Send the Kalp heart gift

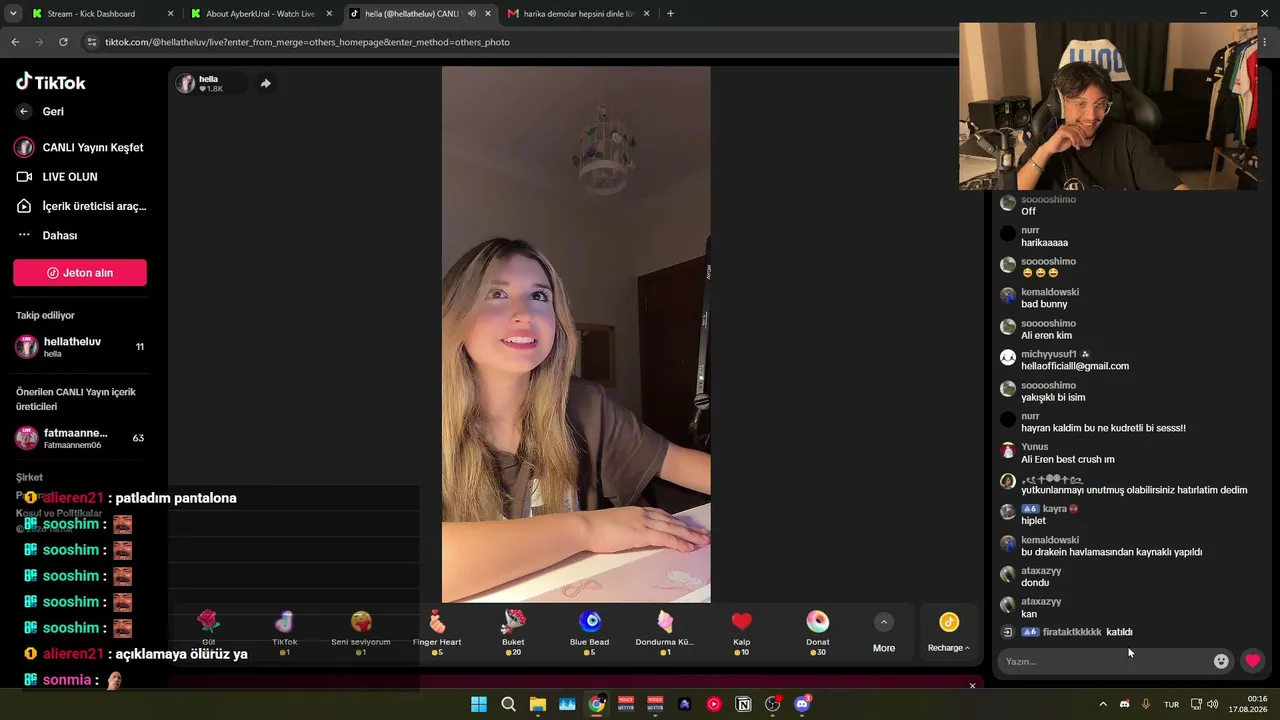(741, 633)
